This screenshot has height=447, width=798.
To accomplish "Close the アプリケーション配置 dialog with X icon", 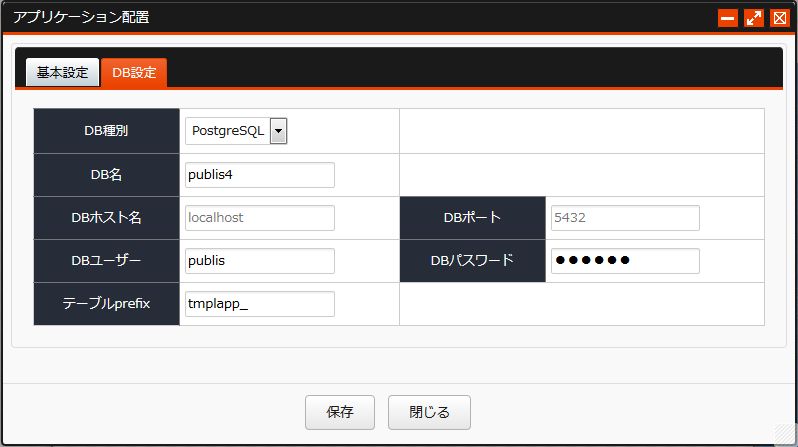I will click(780, 18).
